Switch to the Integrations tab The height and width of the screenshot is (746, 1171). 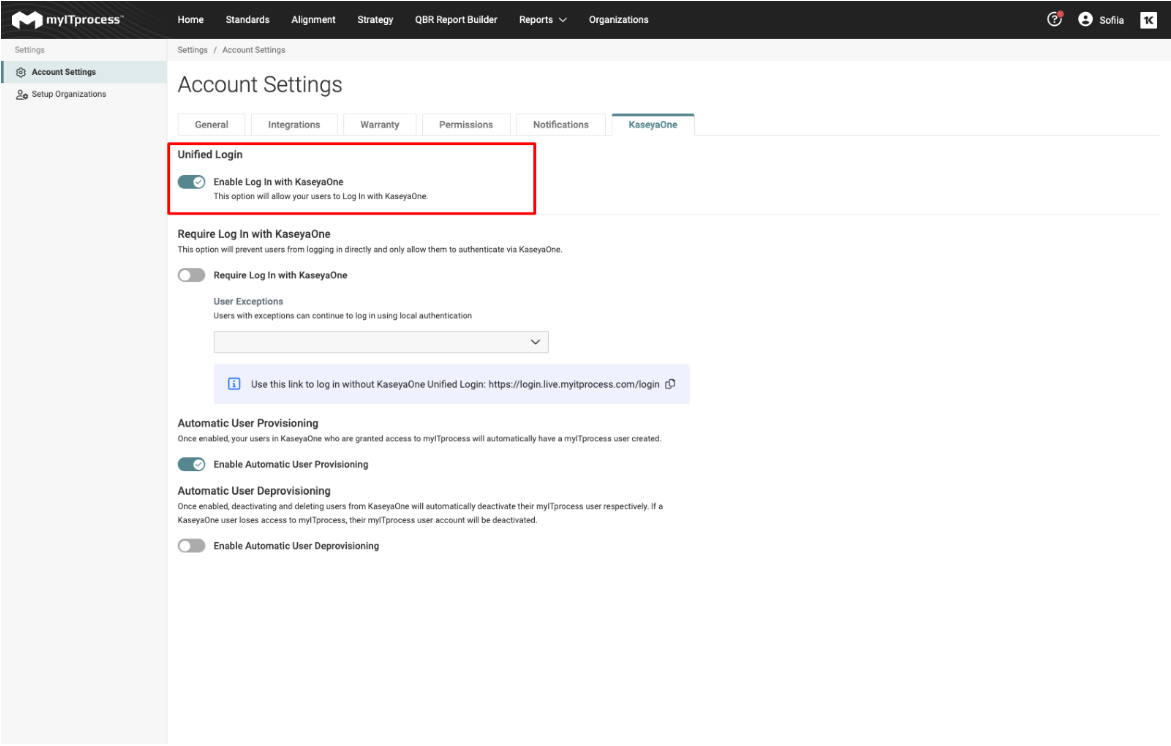[x=294, y=125]
